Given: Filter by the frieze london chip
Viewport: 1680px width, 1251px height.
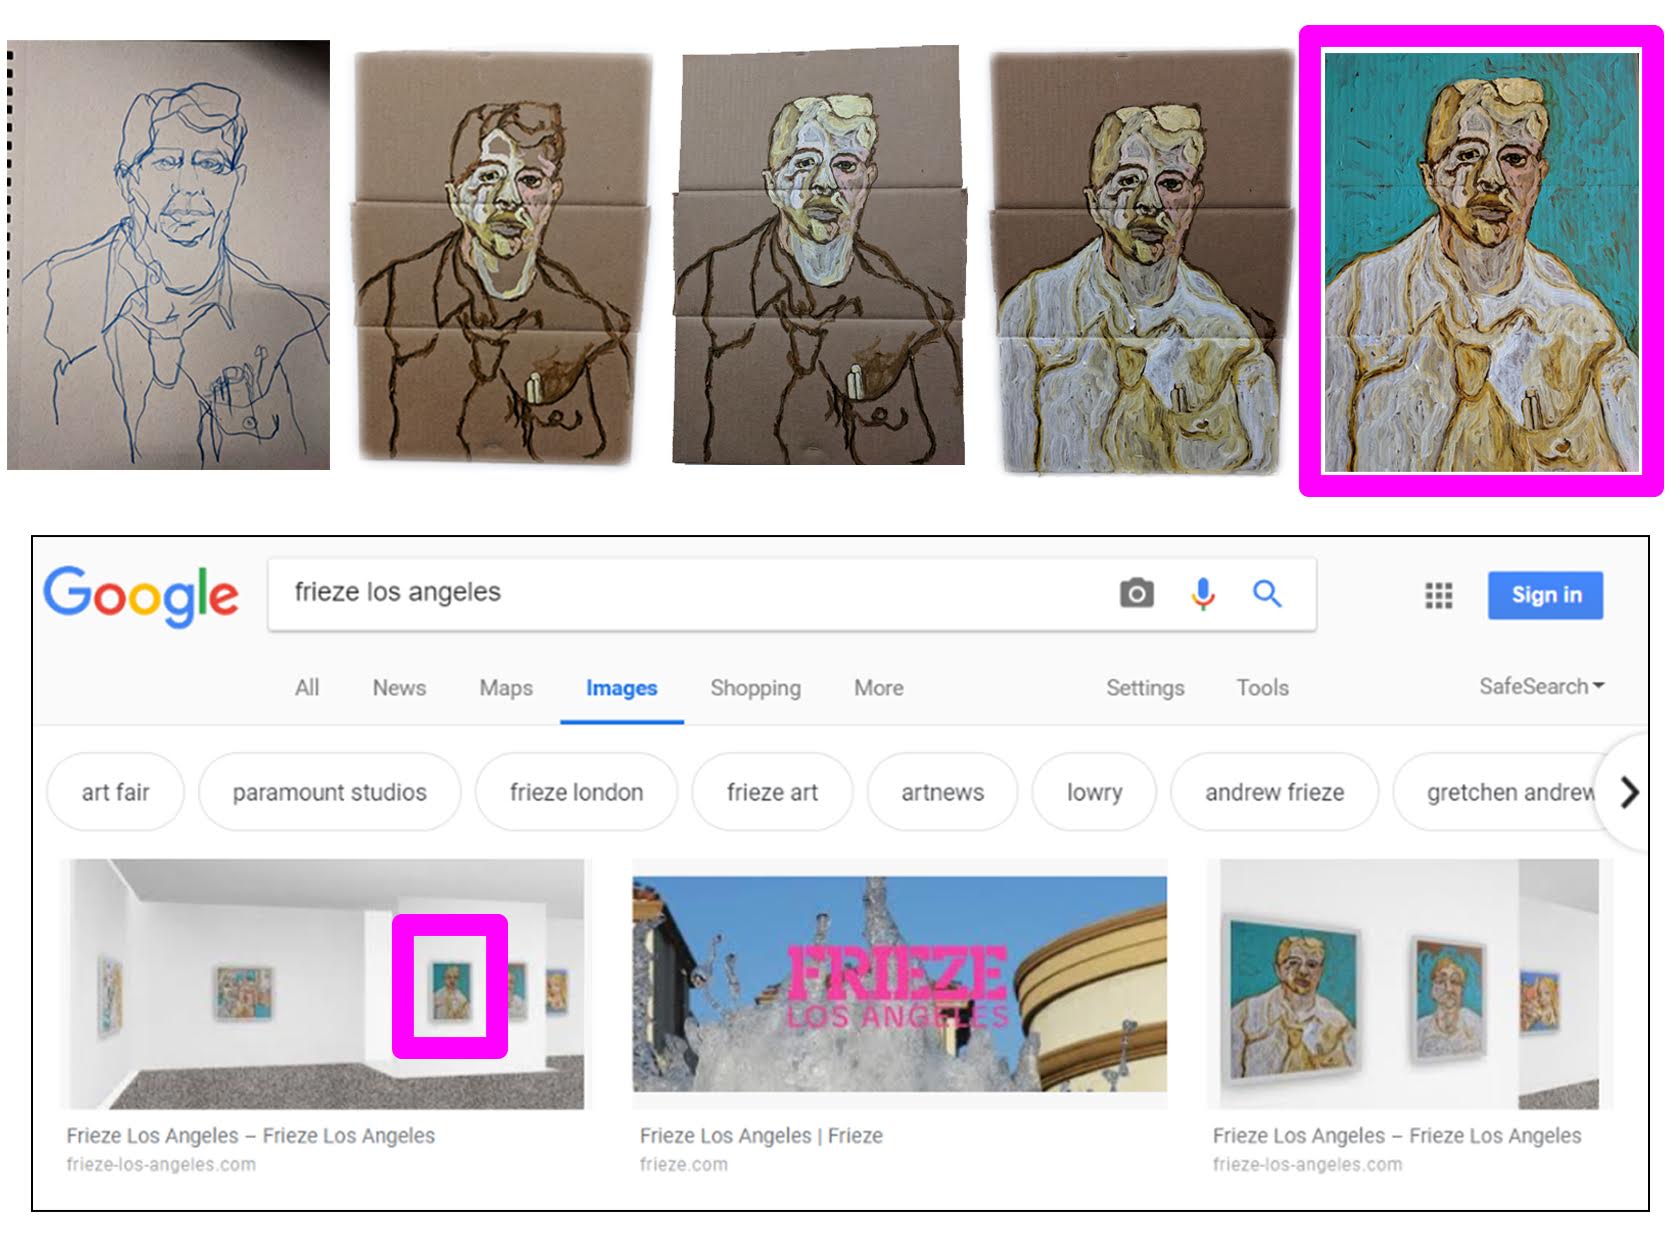Looking at the screenshot, I should click(576, 792).
